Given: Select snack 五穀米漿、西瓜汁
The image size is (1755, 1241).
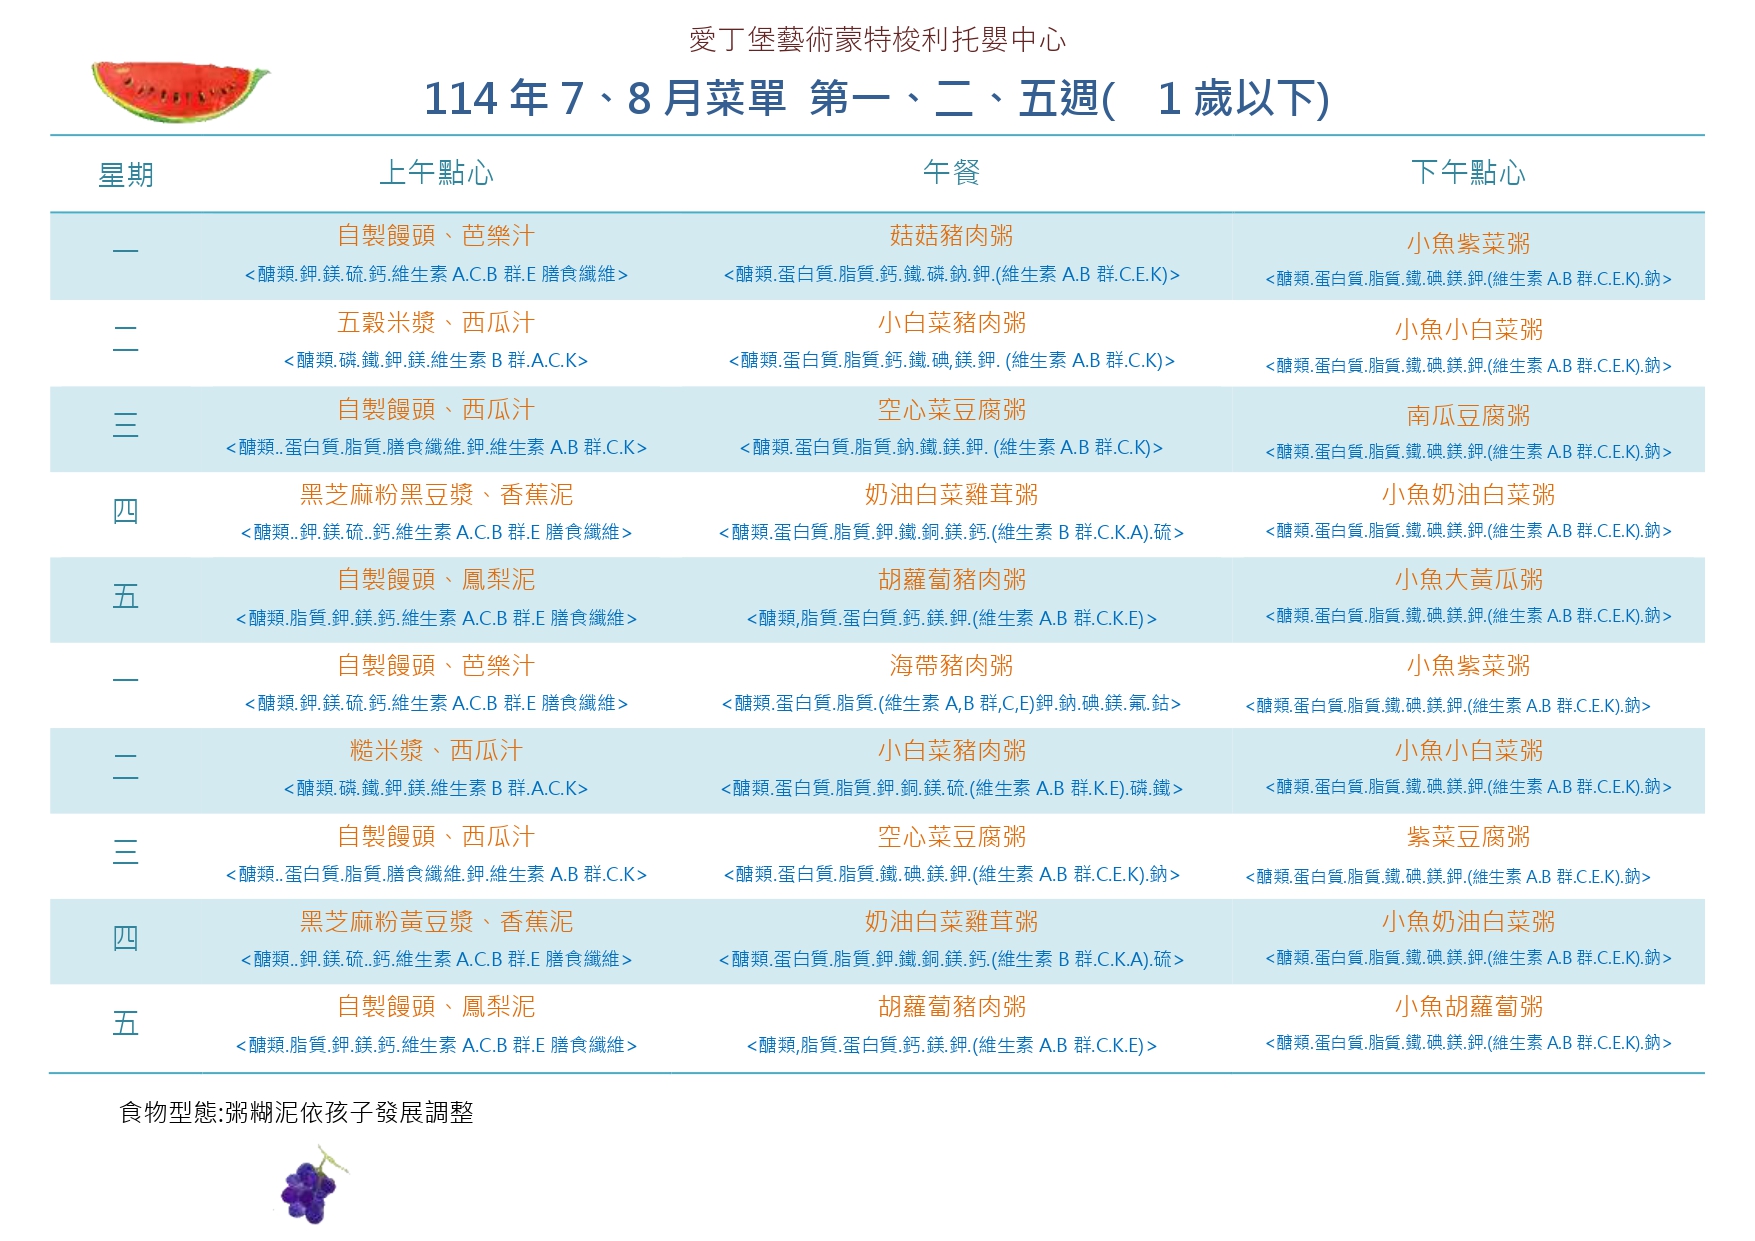Looking at the screenshot, I should tap(436, 323).
